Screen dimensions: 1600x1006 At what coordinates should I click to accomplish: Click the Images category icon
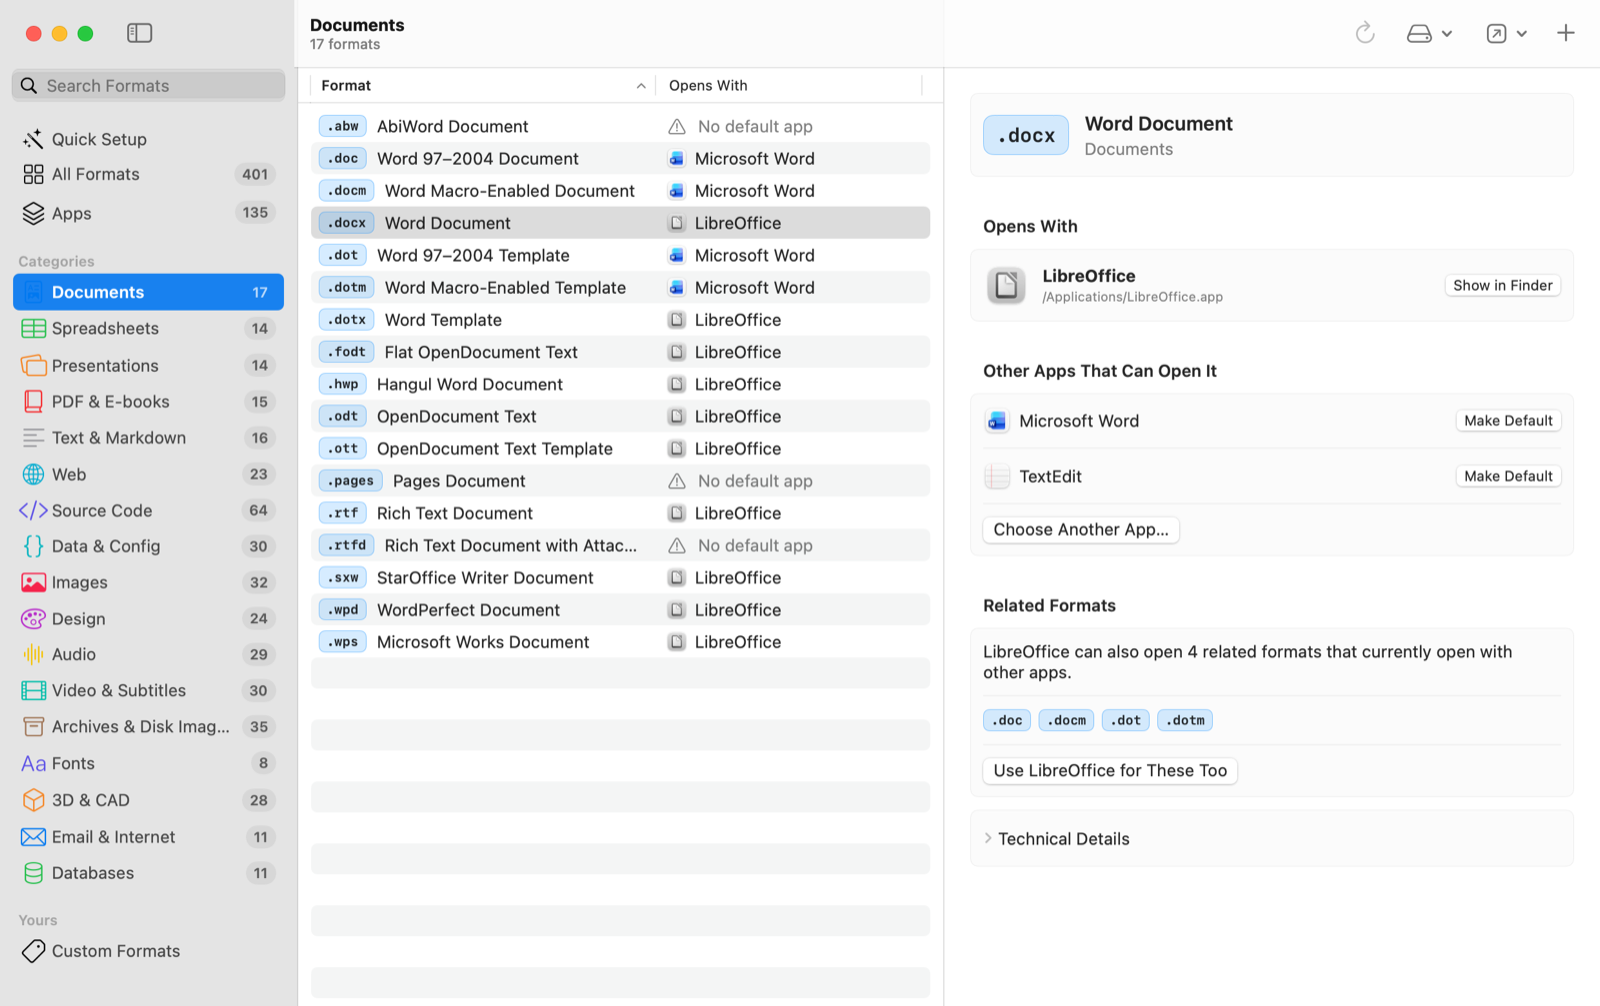pyautogui.click(x=33, y=582)
